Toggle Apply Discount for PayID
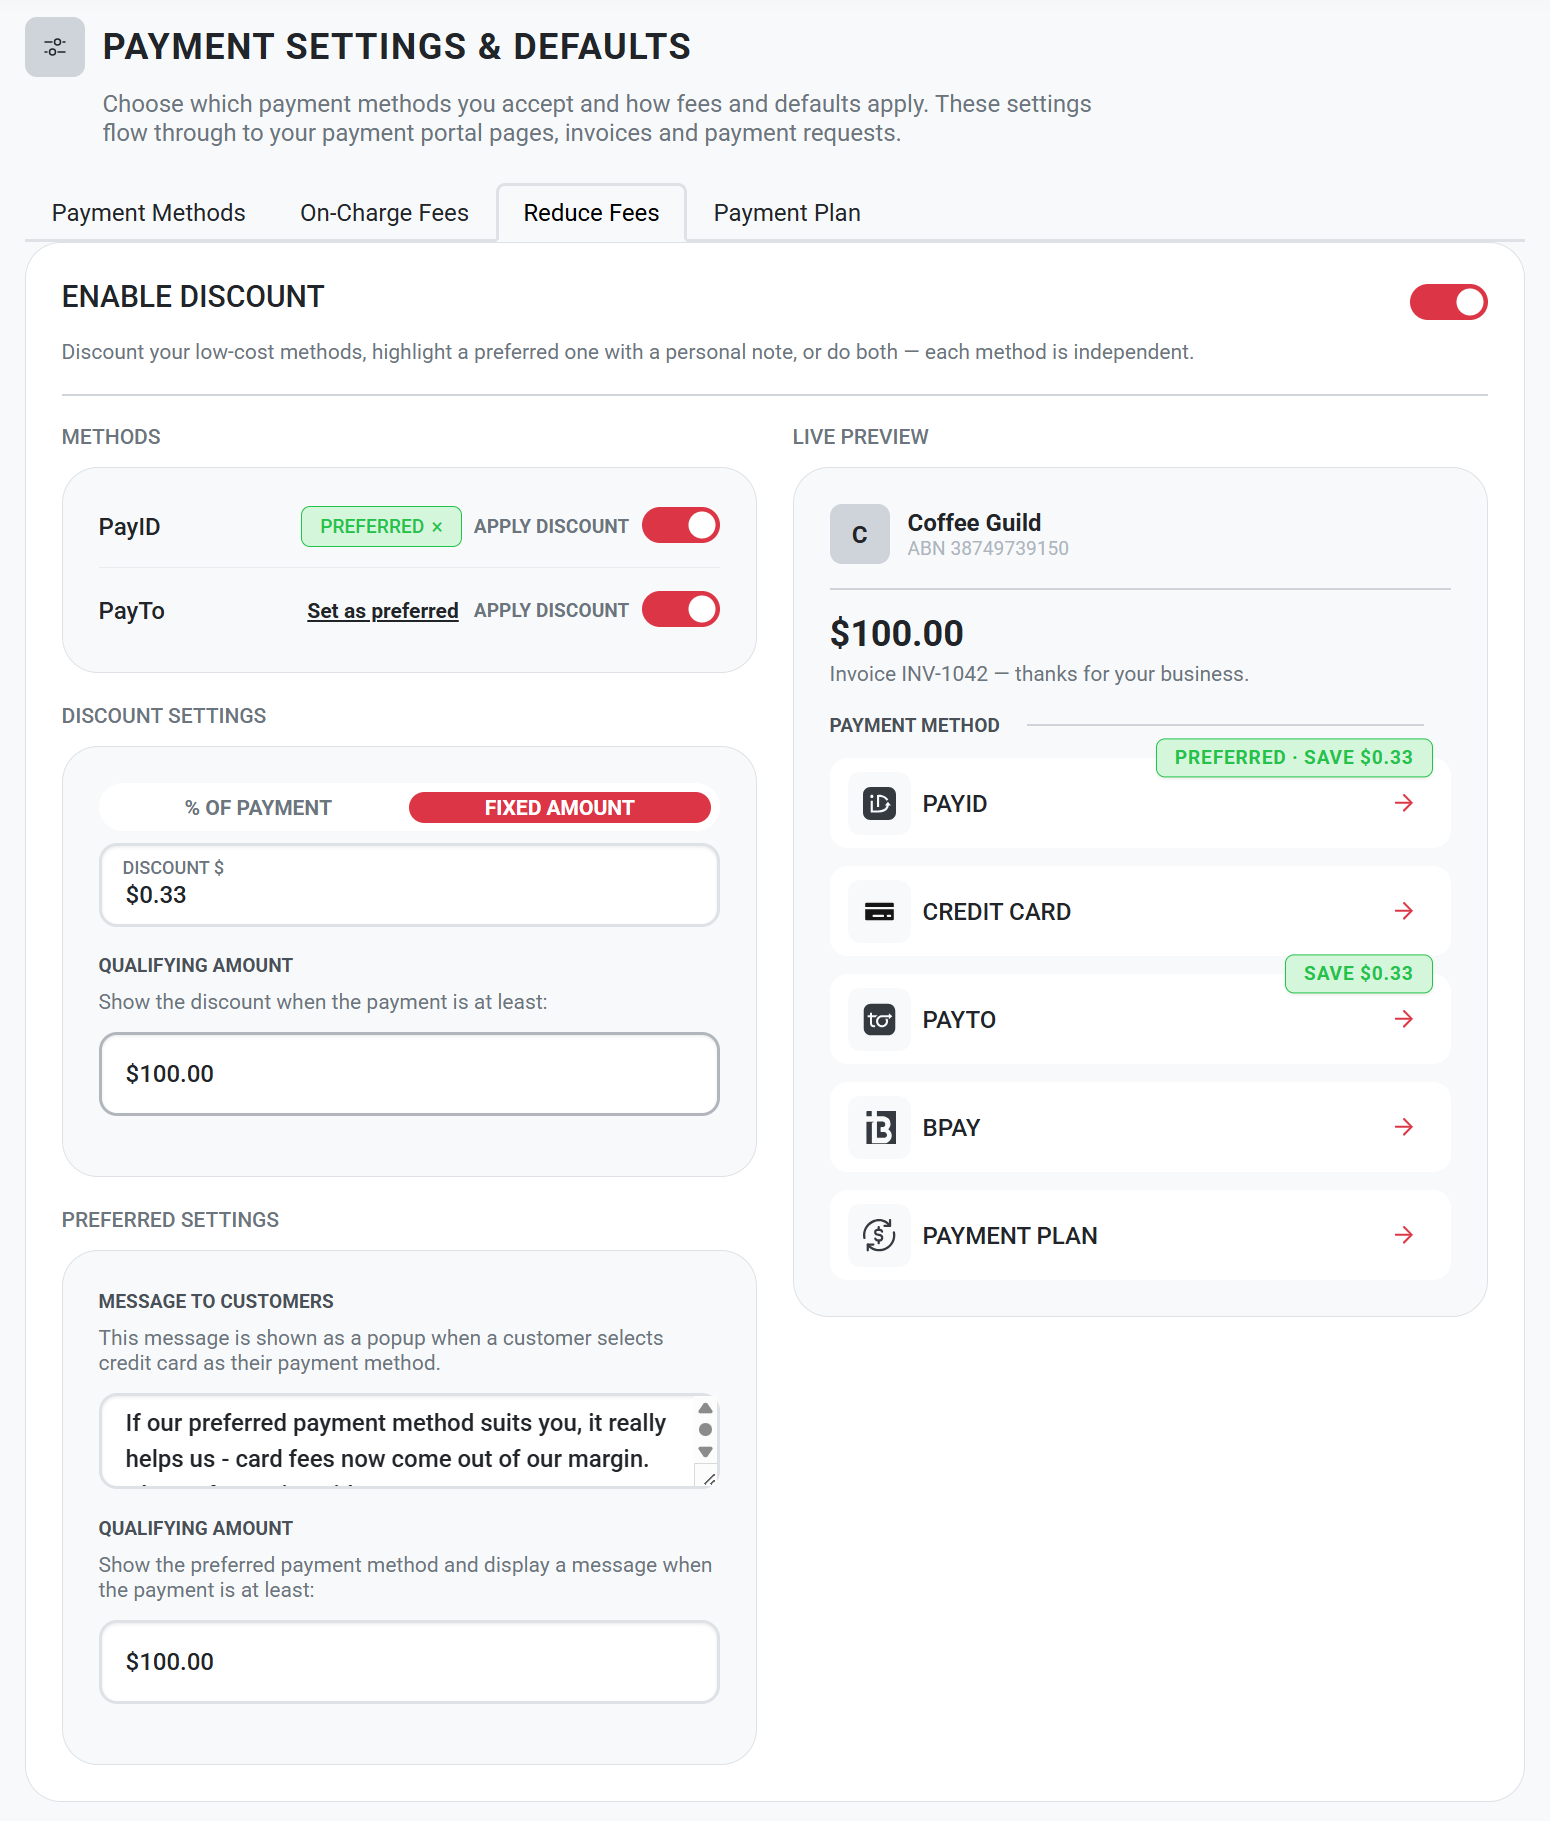 click(680, 526)
